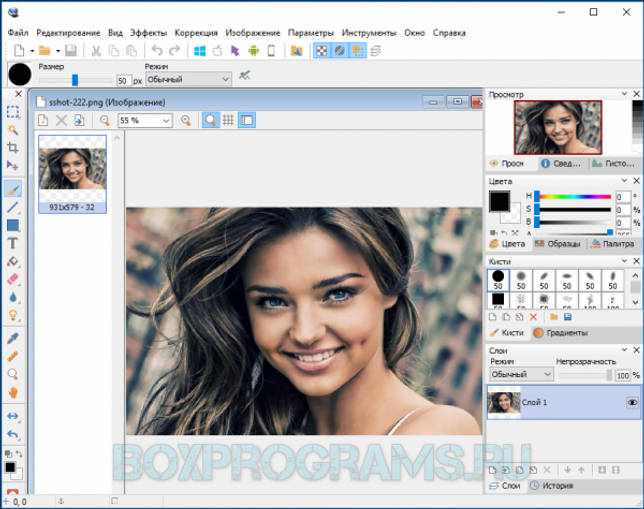Pick the Eyedropper tool
This screenshot has width=644, height=509.
pos(13,338)
